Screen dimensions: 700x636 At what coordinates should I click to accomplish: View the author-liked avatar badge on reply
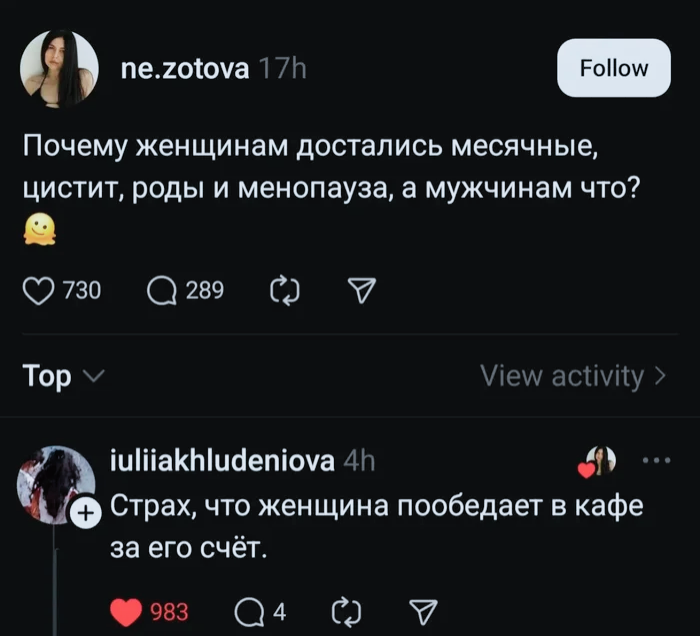[600, 461]
